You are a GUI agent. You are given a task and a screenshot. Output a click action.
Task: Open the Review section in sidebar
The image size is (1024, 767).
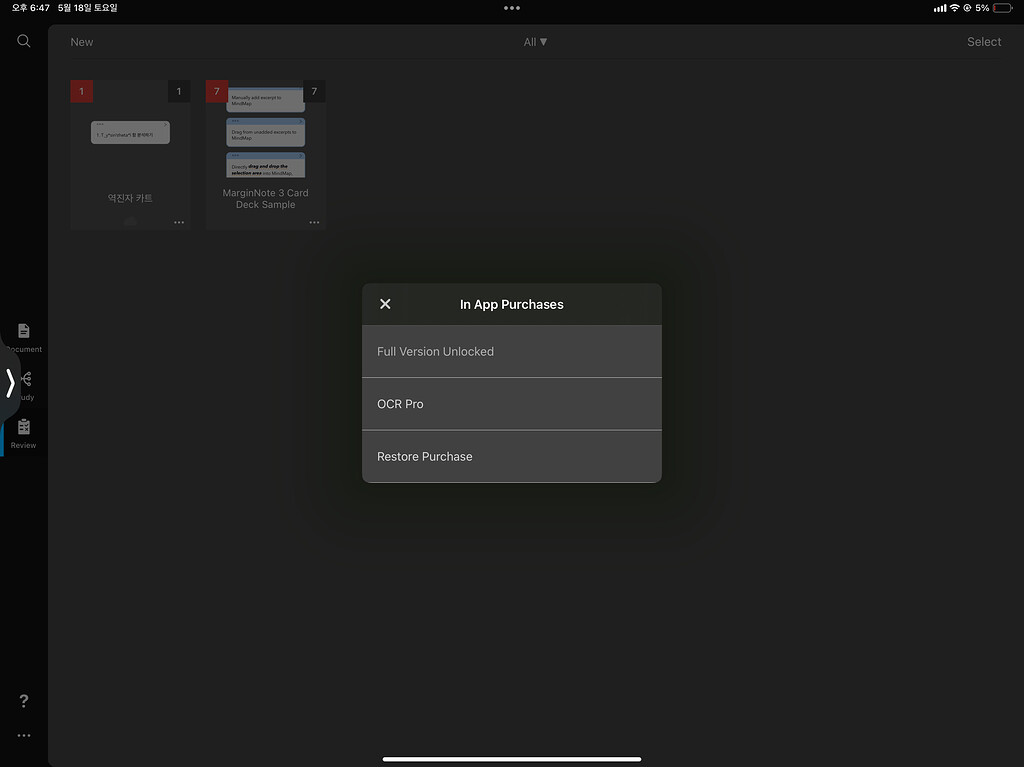[x=24, y=432]
